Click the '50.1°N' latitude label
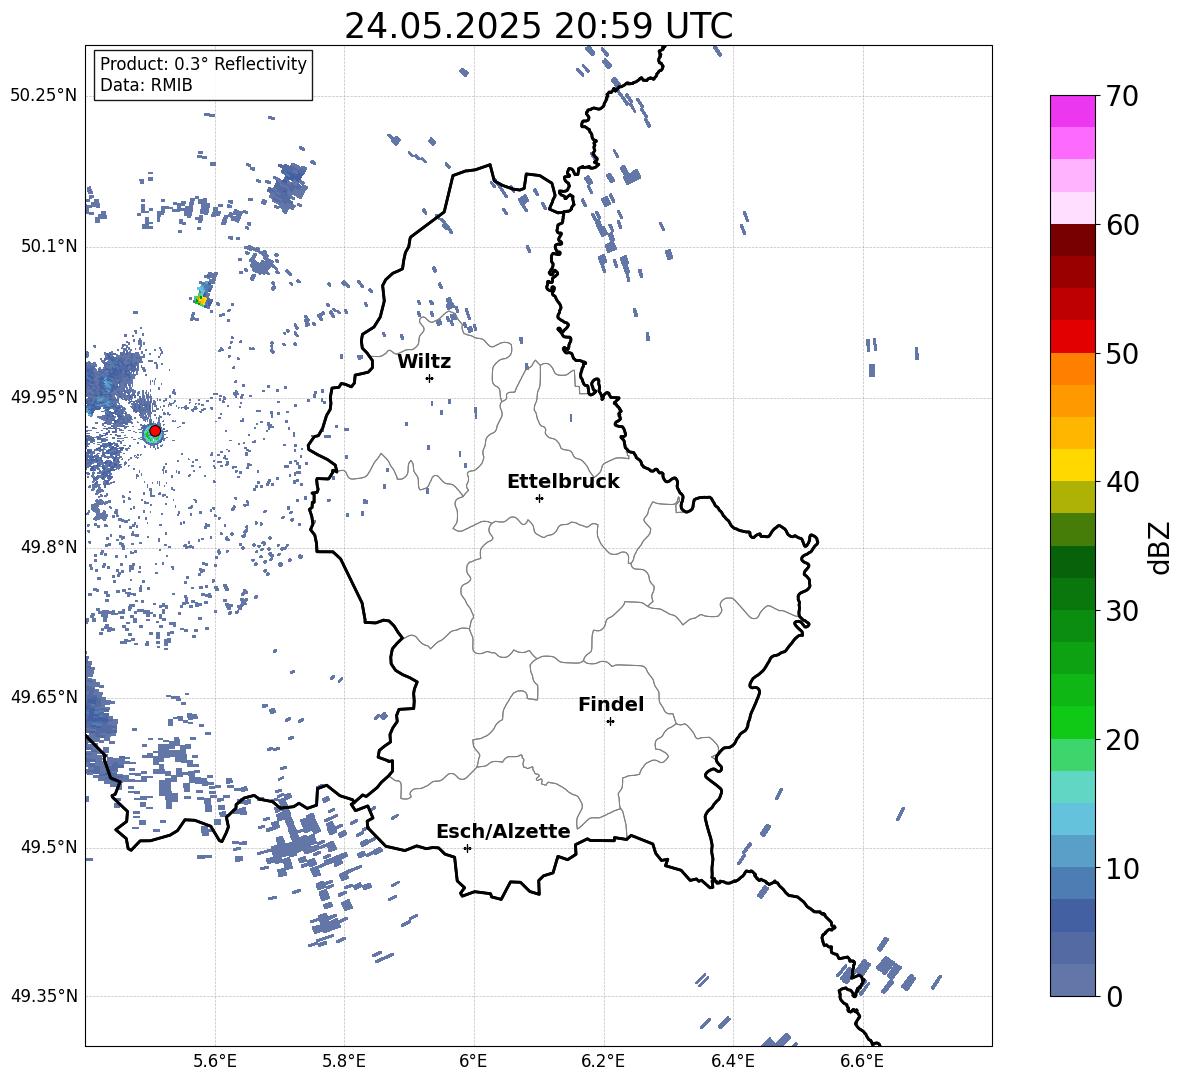This screenshot has width=1184, height=1081. click(x=49, y=246)
